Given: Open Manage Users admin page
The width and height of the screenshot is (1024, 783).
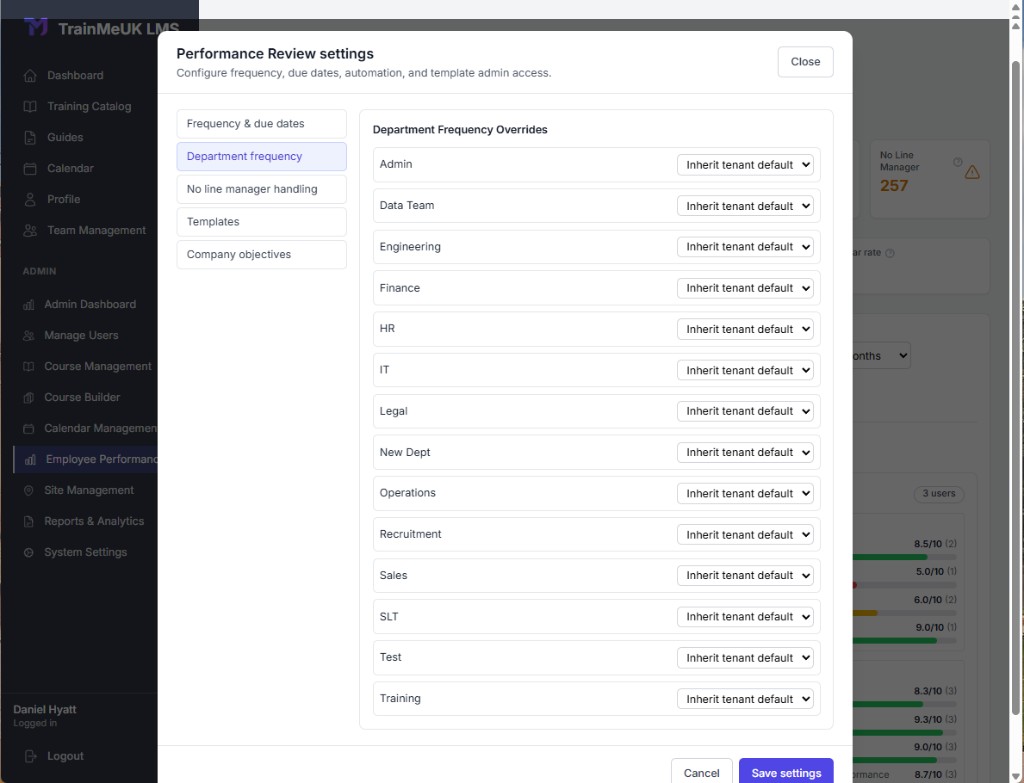Looking at the screenshot, I should click(x=81, y=336).
